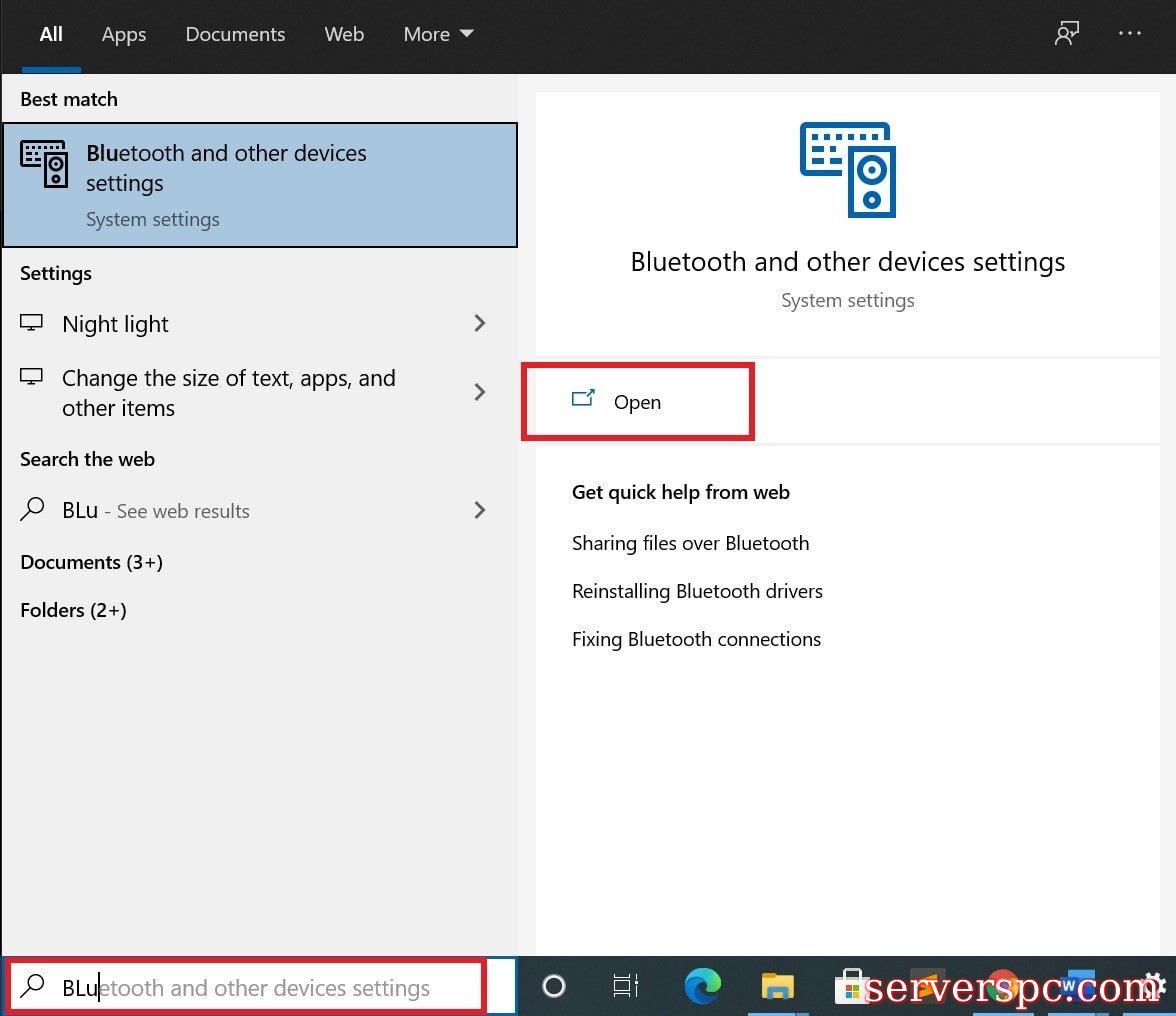Image resolution: width=1176 pixels, height=1016 pixels.
Task: Open Sharing files over Bluetooth link
Action: pyautogui.click(x=690, y=543)
